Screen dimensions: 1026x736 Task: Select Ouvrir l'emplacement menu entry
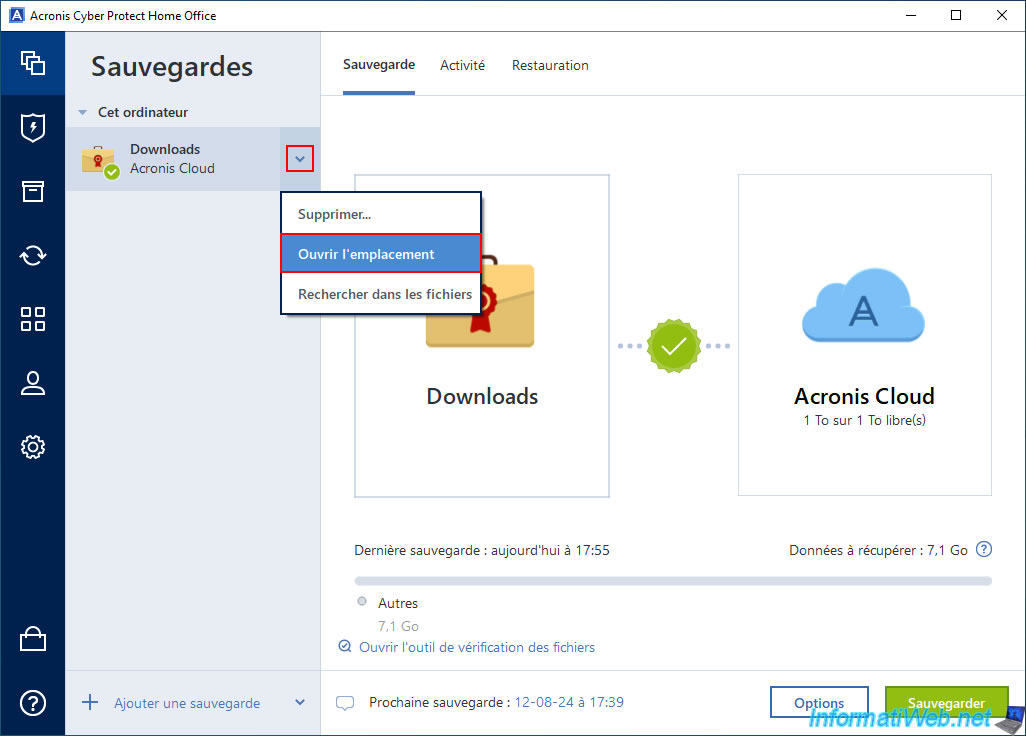click(381, 254)
